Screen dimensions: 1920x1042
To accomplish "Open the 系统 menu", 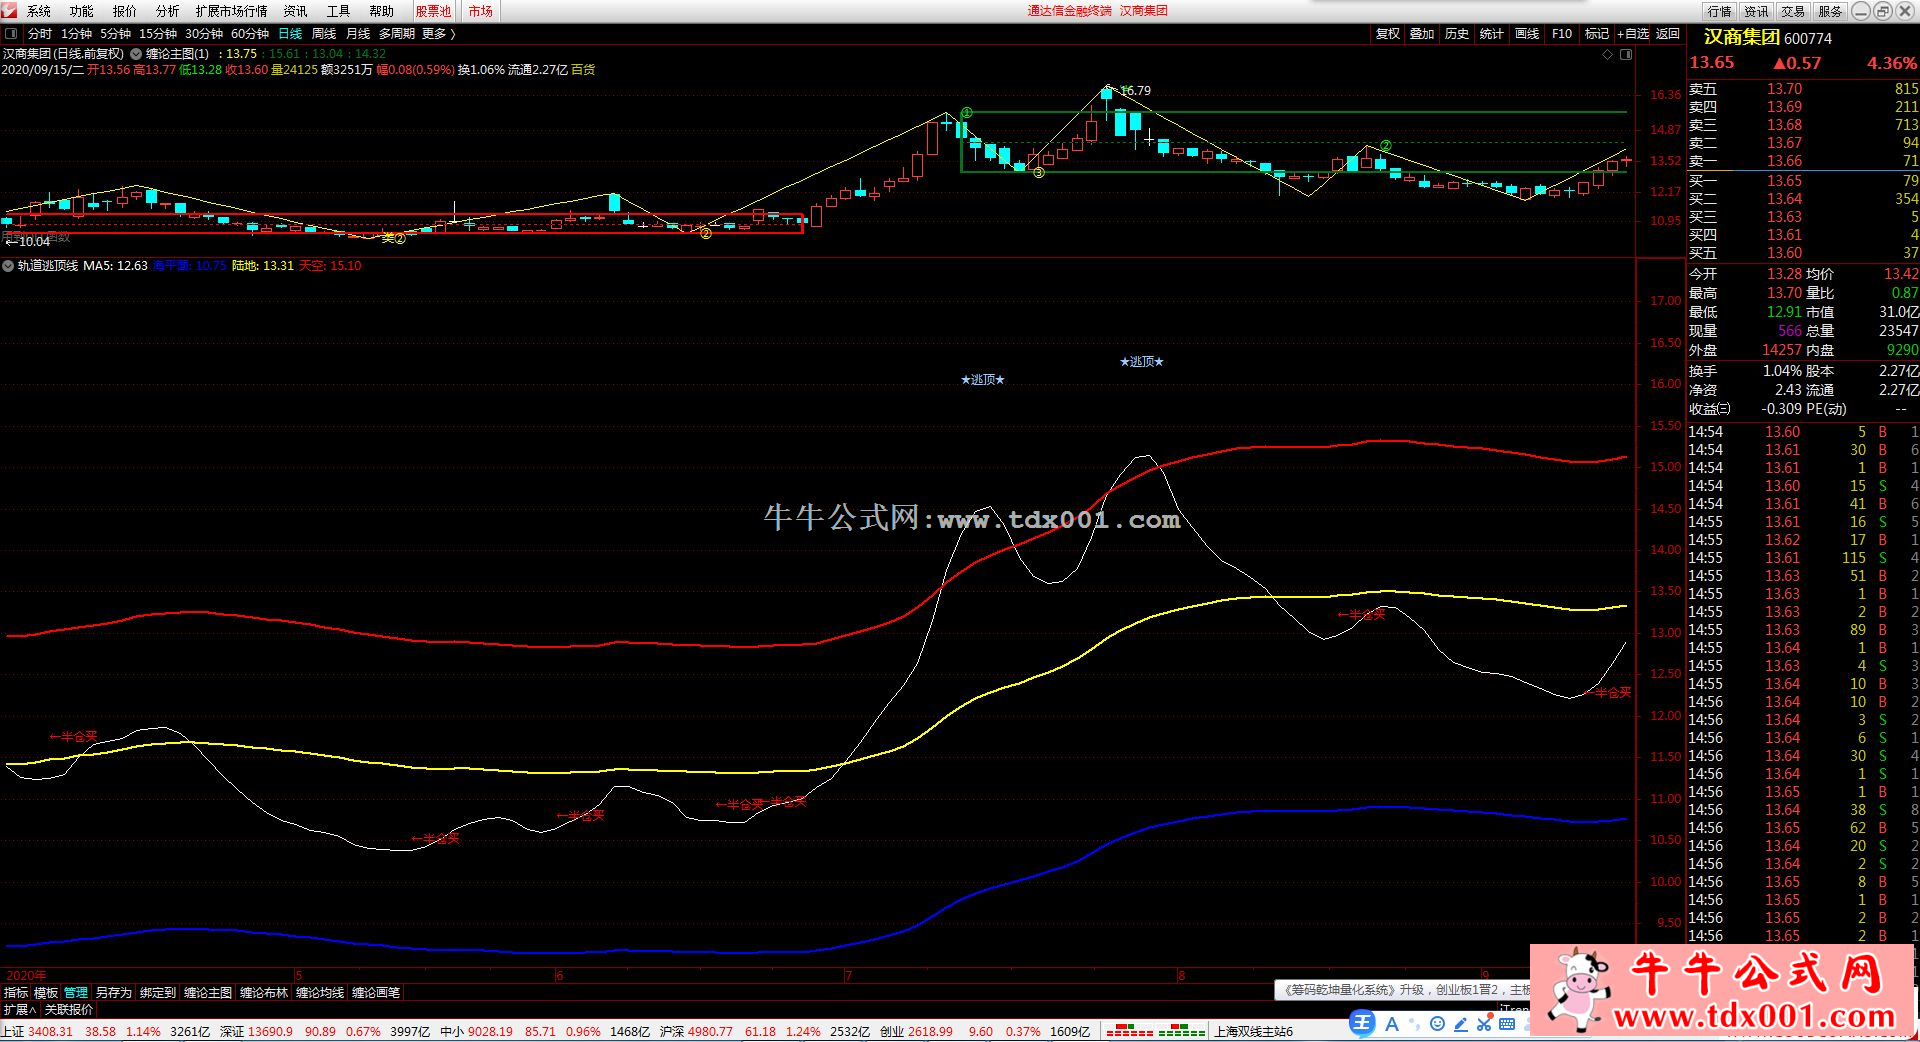I will [39, 11].
